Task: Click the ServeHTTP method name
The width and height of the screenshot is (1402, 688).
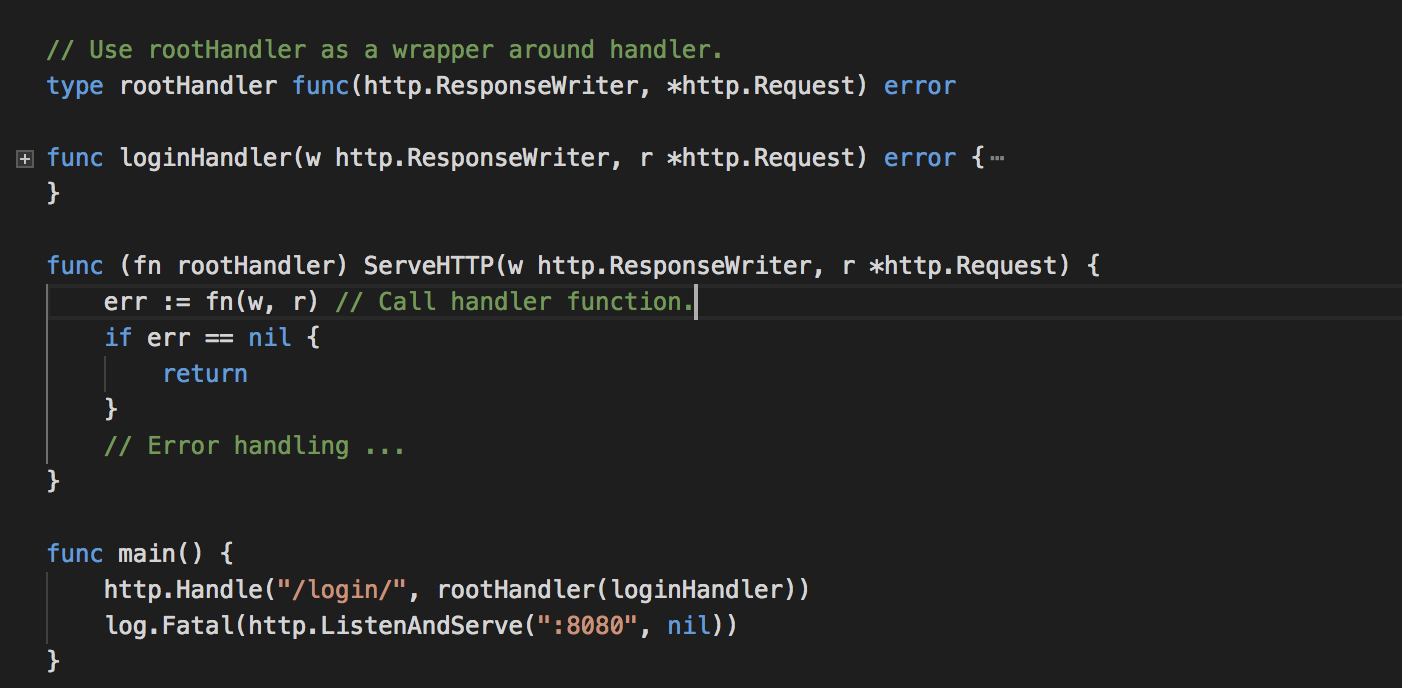Action: click(428, 266)
